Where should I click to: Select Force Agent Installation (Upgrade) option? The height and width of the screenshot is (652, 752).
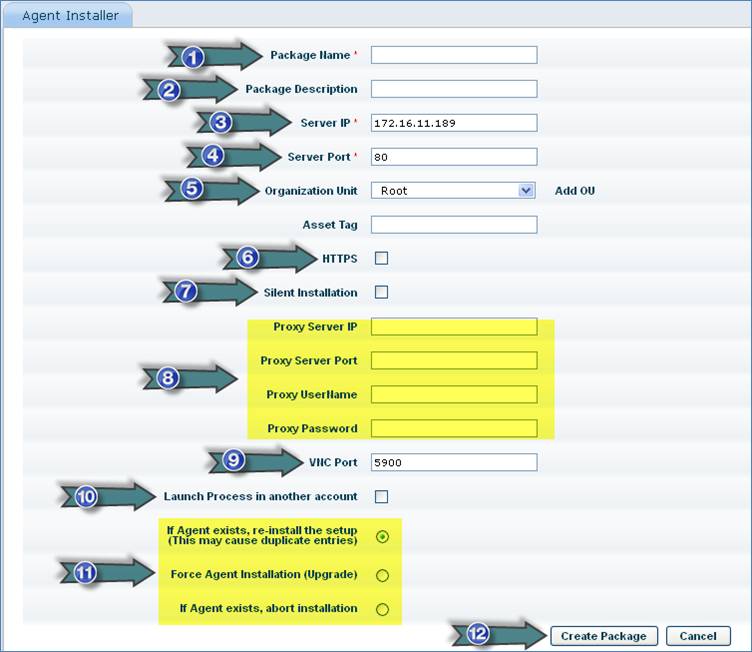[x=382, y=575]
